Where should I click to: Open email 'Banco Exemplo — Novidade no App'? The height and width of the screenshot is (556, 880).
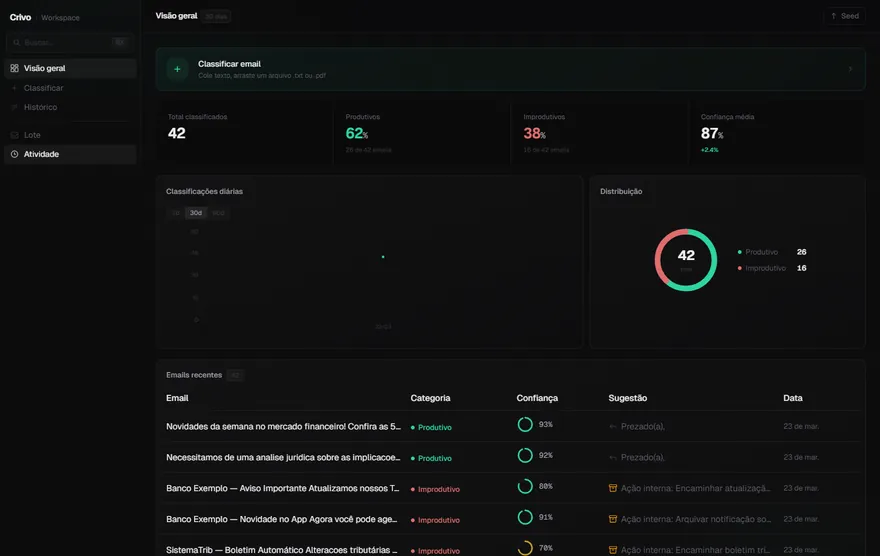pyautogui.click(x=282, y=520)
